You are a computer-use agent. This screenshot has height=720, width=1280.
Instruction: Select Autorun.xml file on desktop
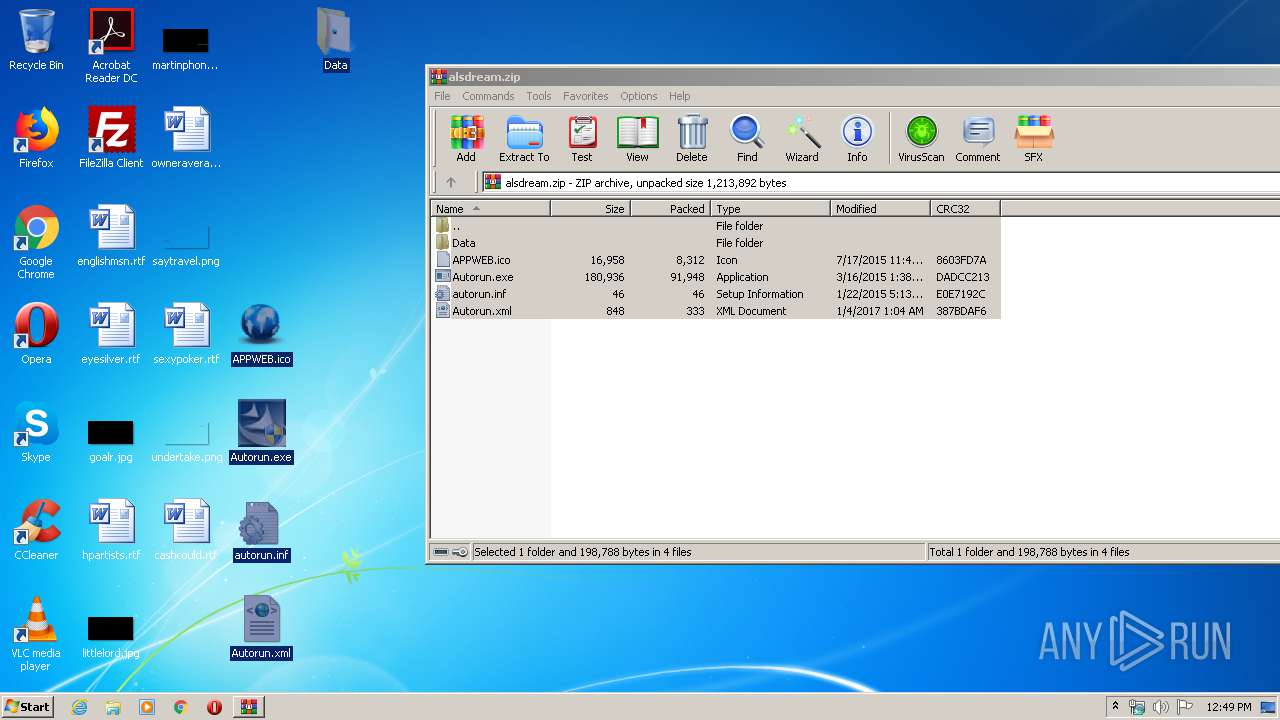(x=261, y=628)
